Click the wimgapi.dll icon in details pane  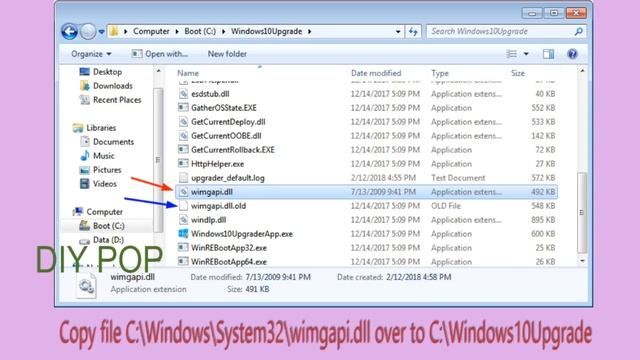(87, 286)
